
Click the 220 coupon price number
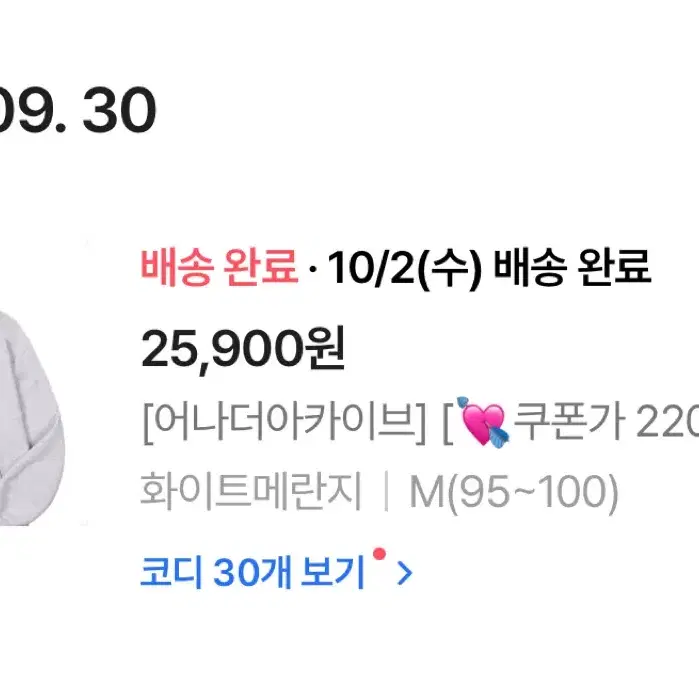click(668, 421)
